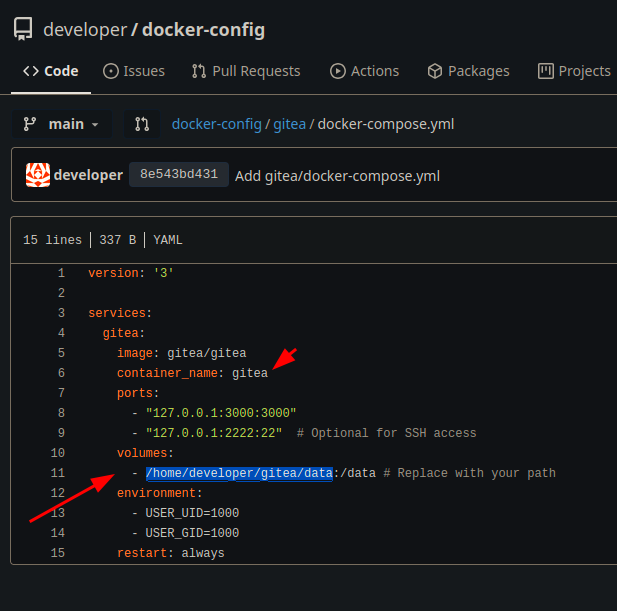Click '# Optional for SSH access' comment

point(386,433)
